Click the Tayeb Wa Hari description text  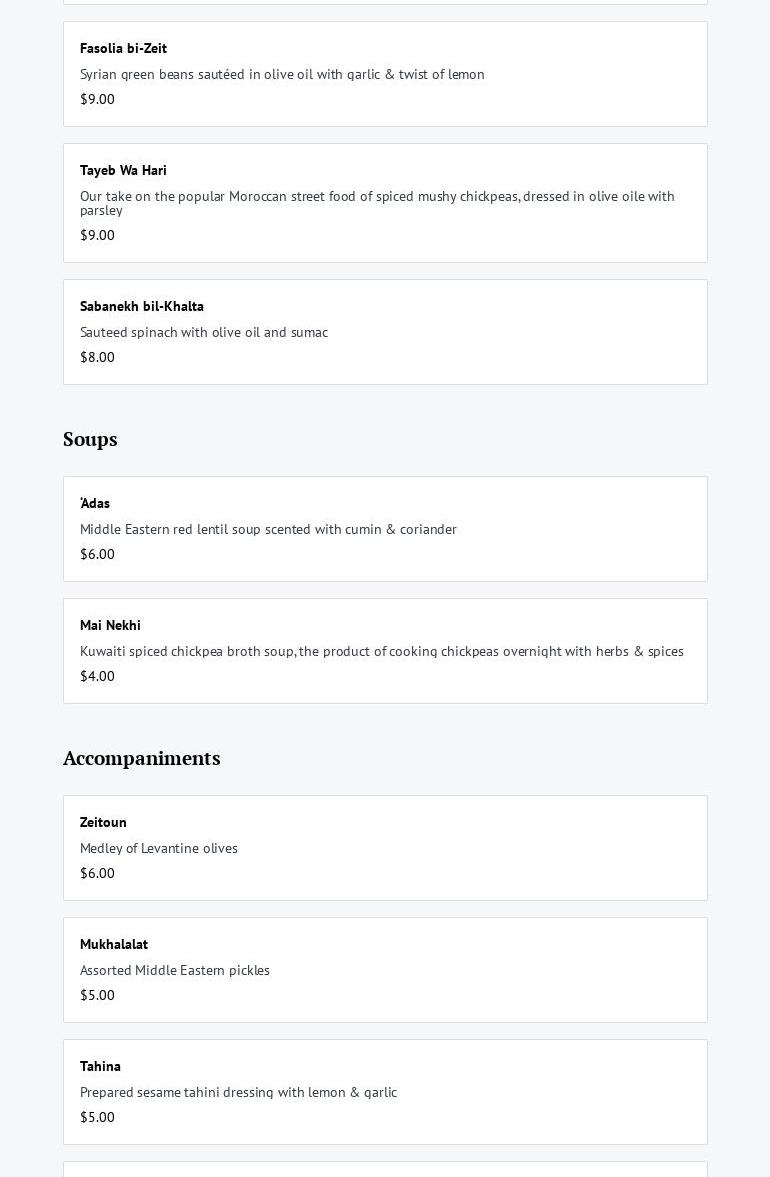(x=377, y=203)
